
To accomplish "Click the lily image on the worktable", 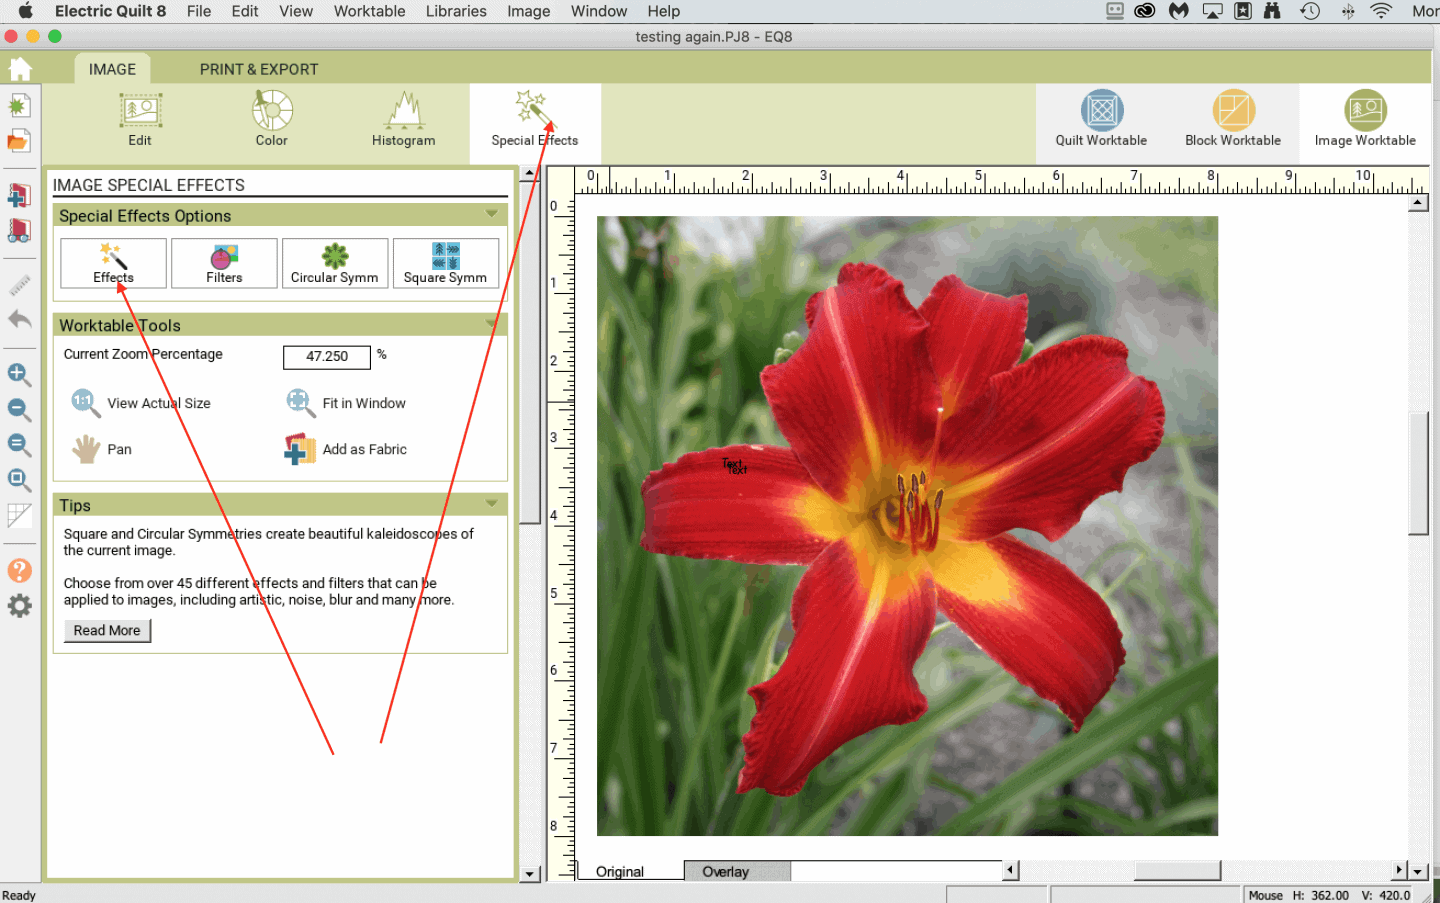I will tap(907, 526).
